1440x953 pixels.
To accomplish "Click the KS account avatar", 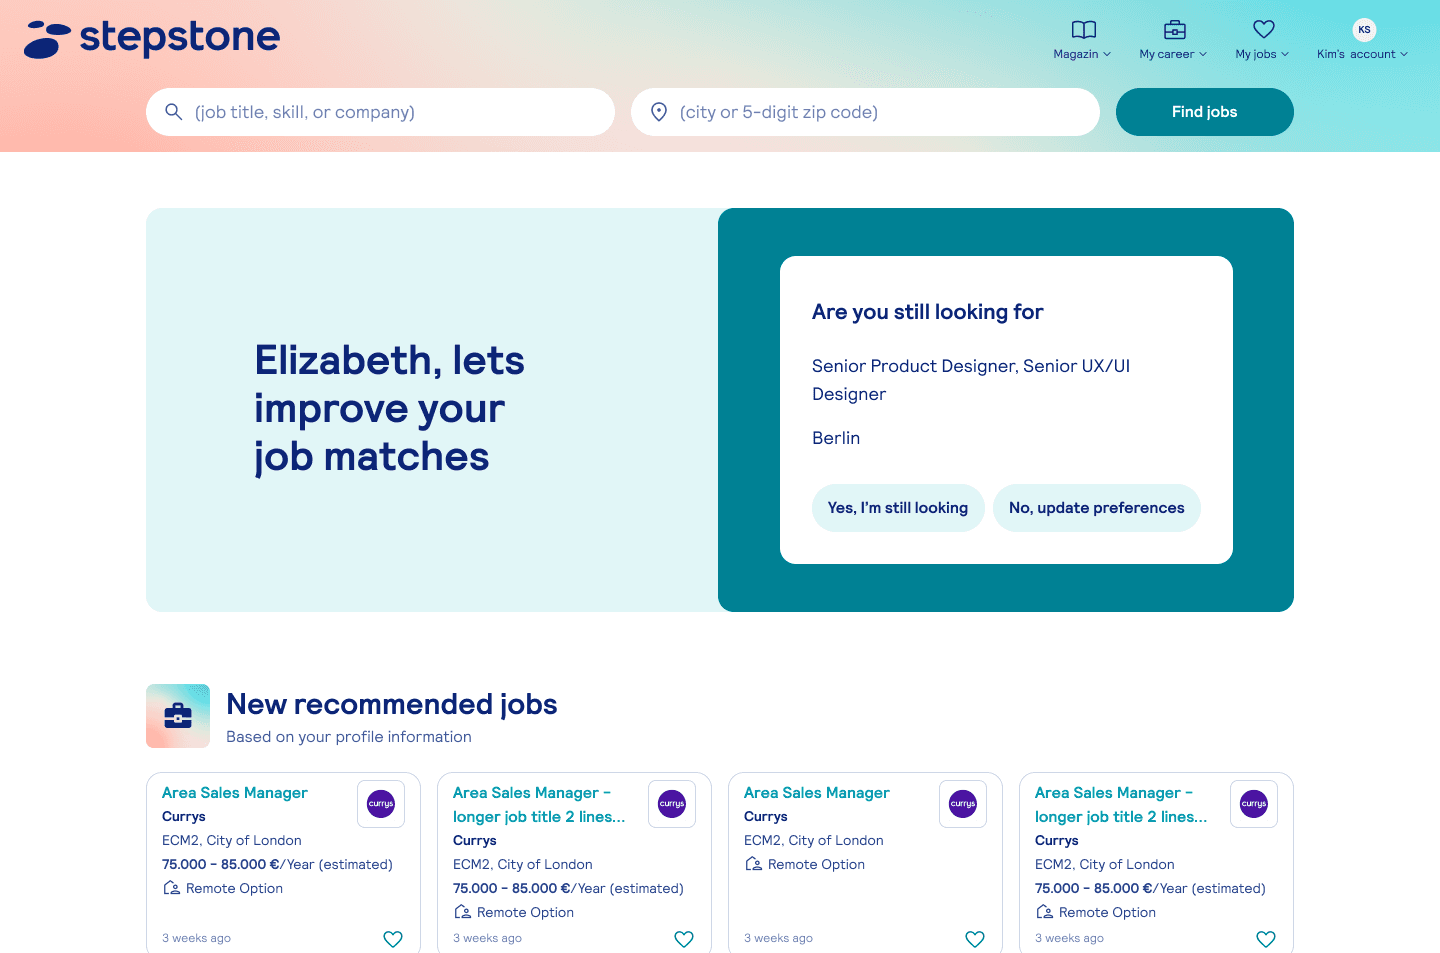I will pyautogui.click(x=1364, y=30).
